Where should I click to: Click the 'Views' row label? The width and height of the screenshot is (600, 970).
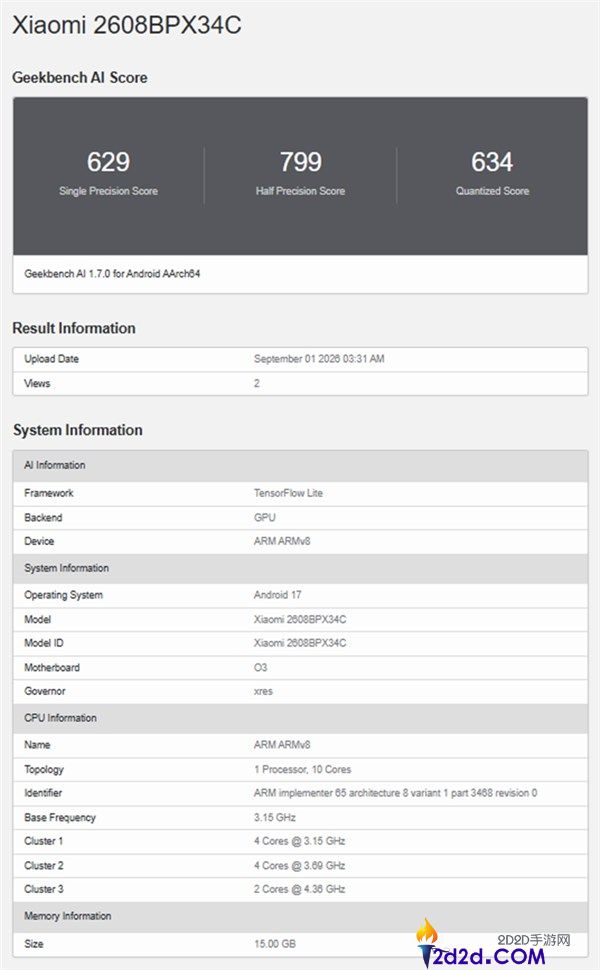37,384
